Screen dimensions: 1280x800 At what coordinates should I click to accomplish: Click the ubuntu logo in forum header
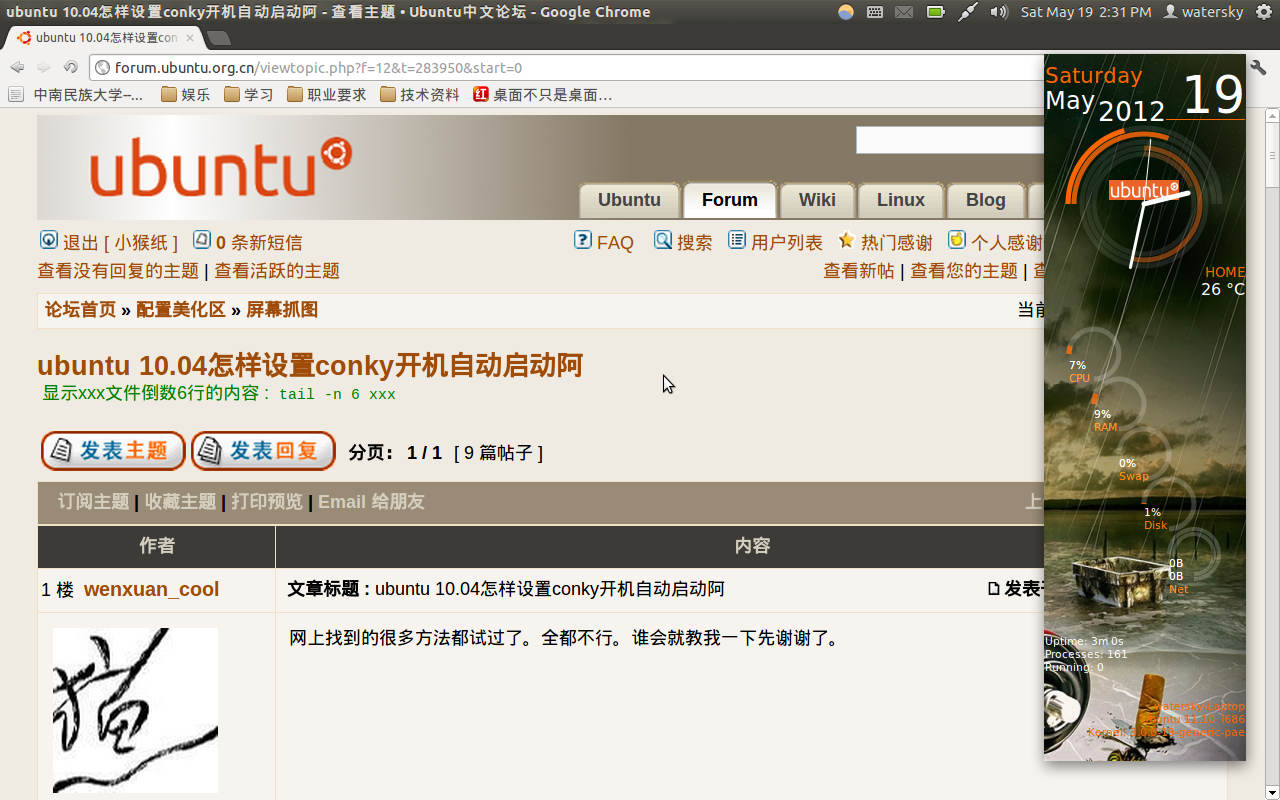tap(221, 168)
